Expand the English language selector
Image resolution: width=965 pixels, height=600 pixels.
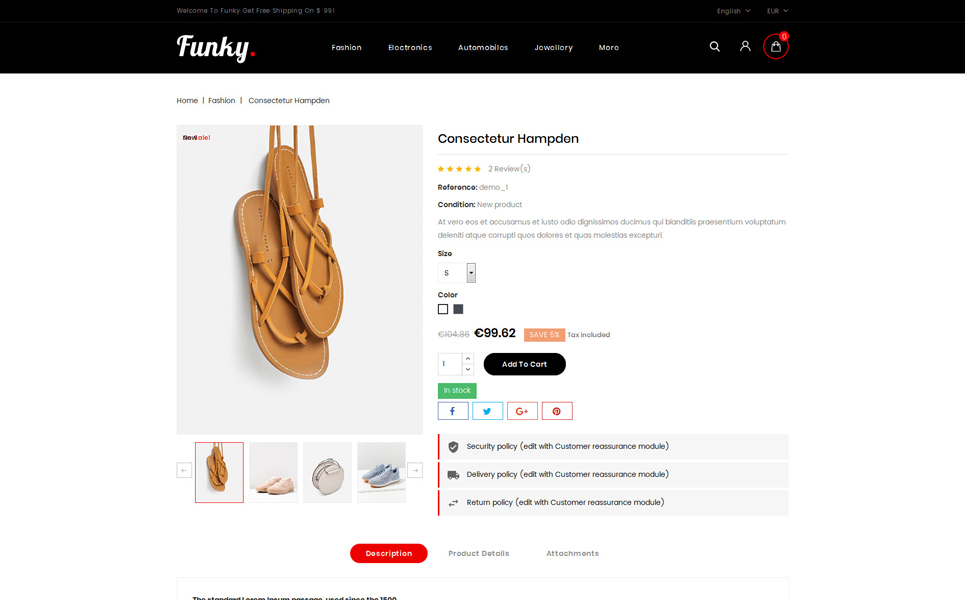733,11
